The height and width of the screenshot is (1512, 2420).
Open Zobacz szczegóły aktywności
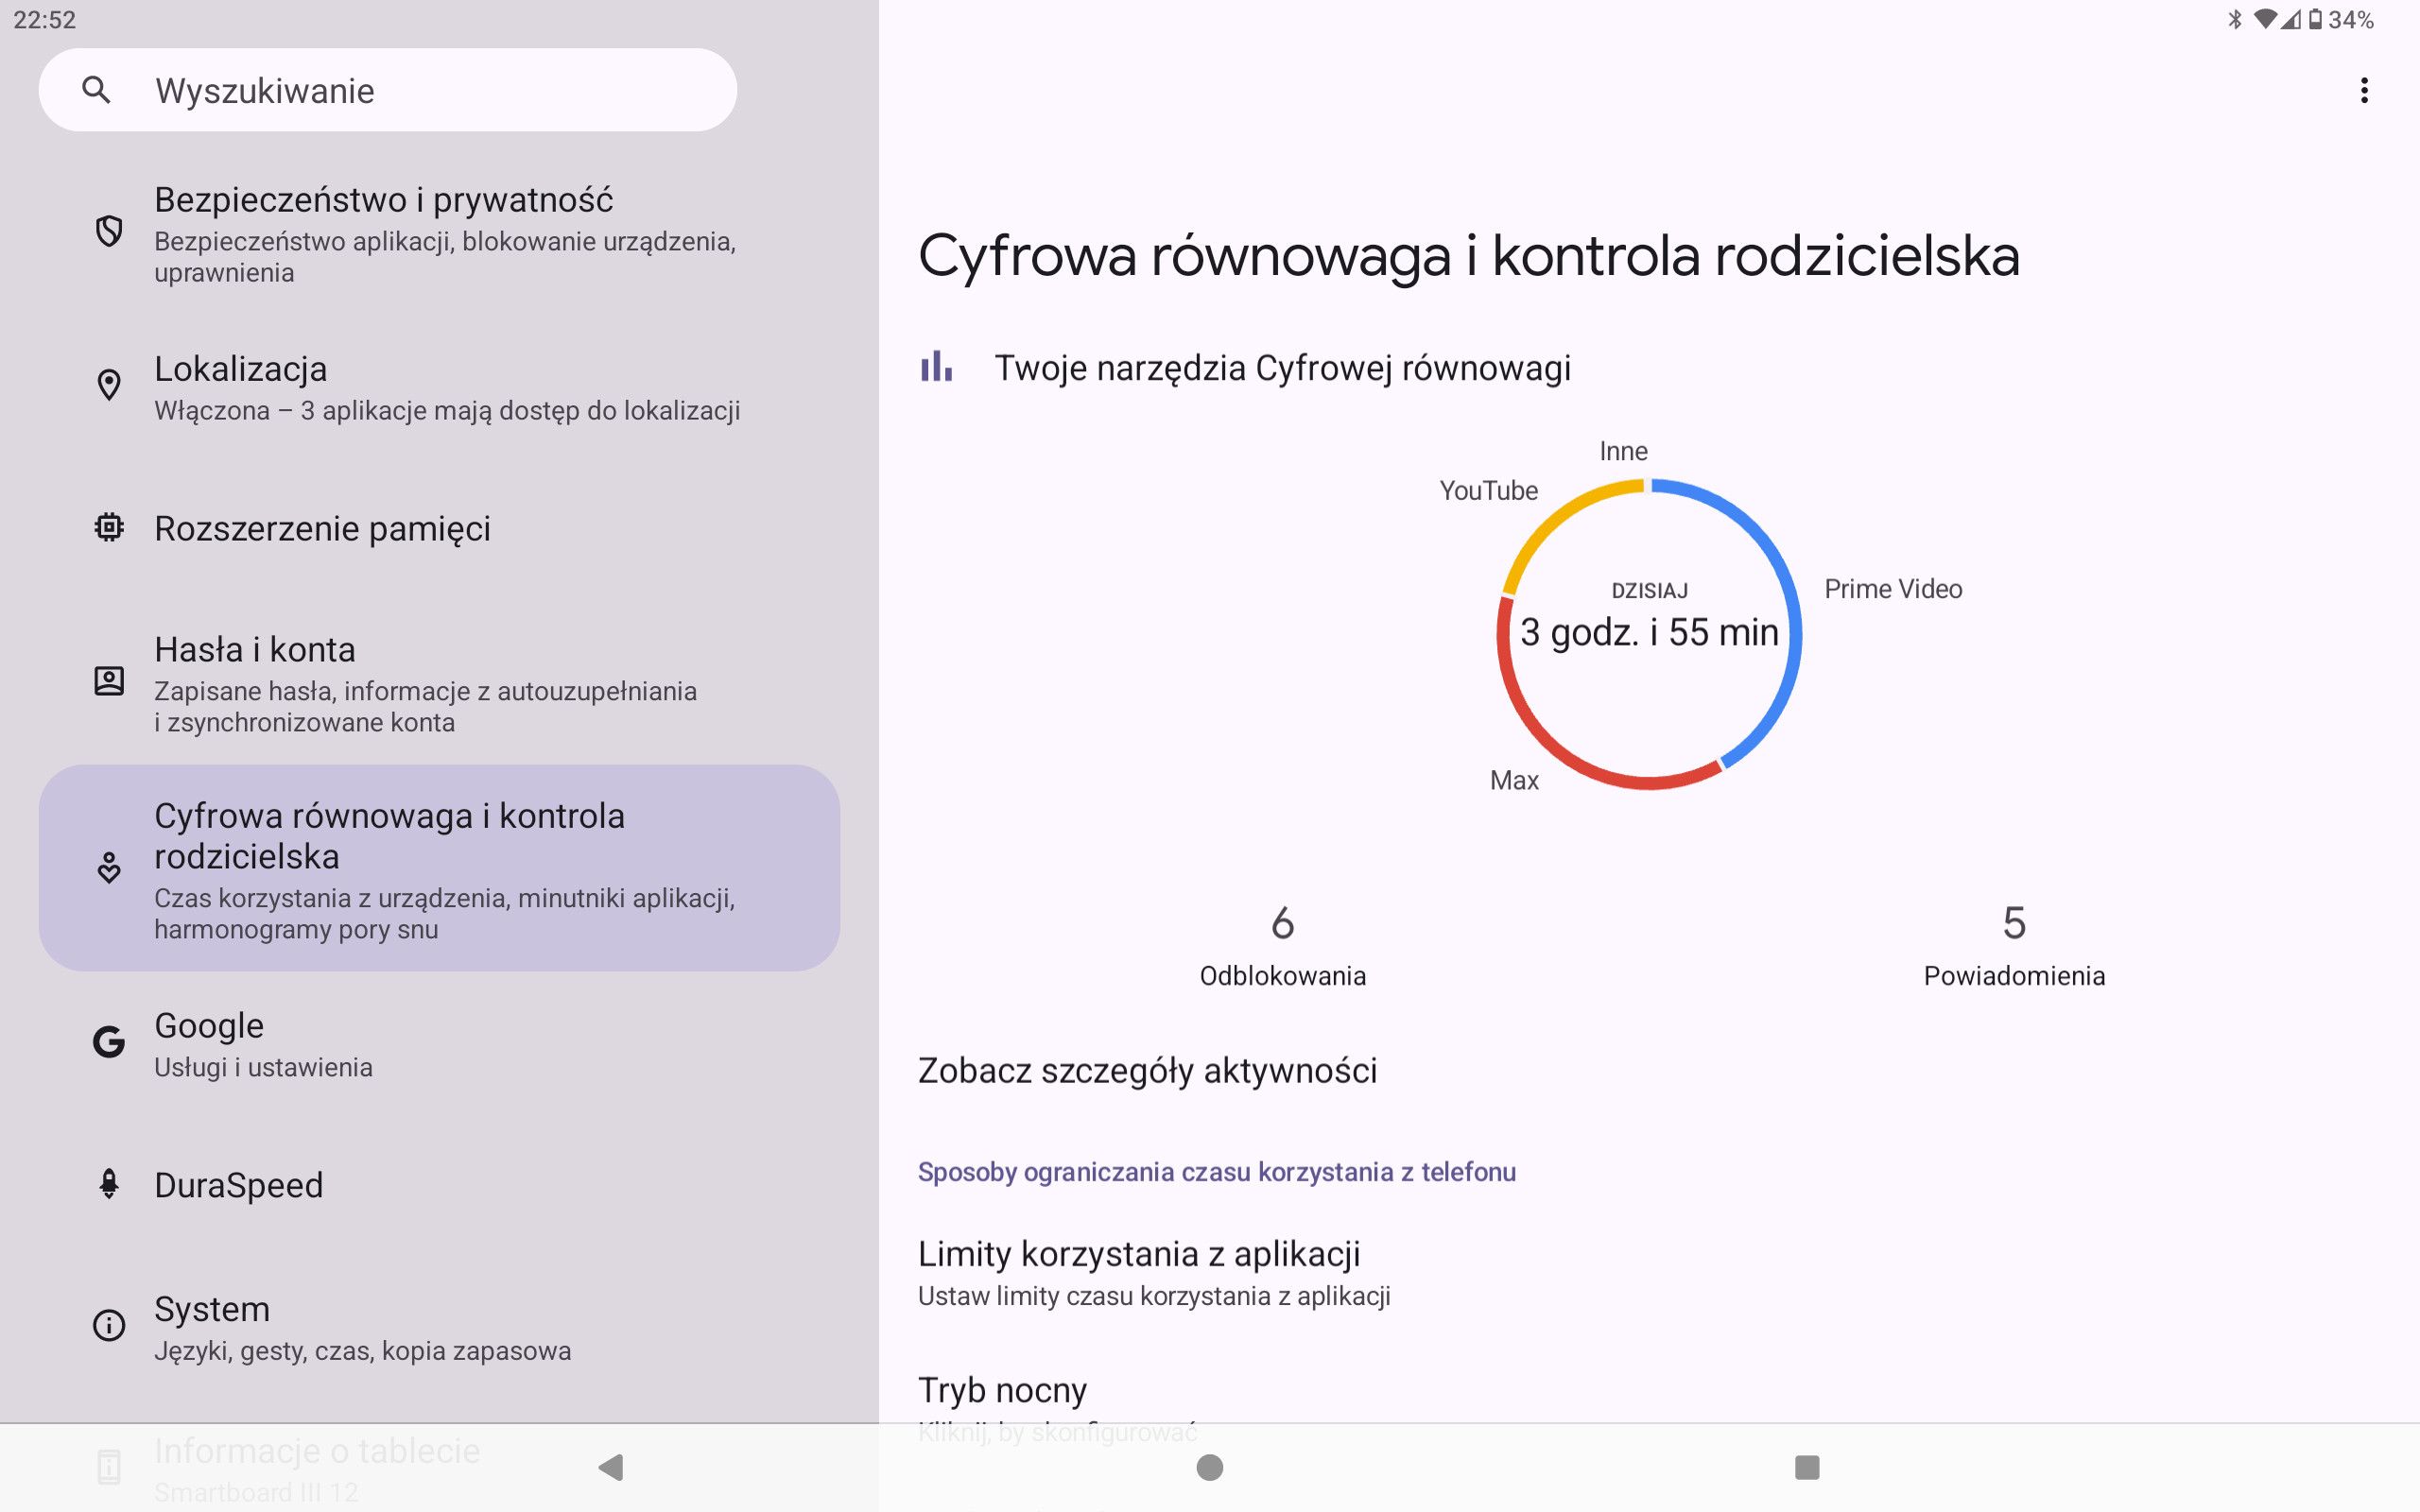pos(1147,1070)
